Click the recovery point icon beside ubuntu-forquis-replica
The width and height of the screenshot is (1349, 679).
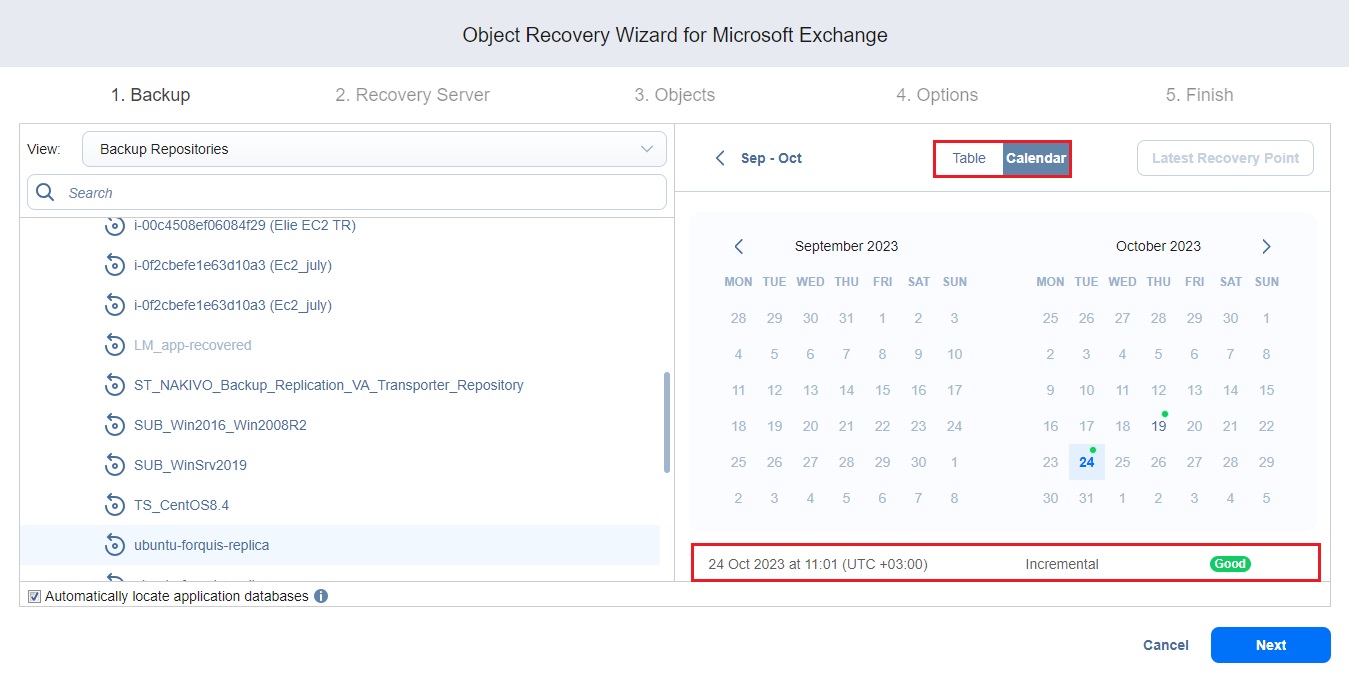point(114,545)
